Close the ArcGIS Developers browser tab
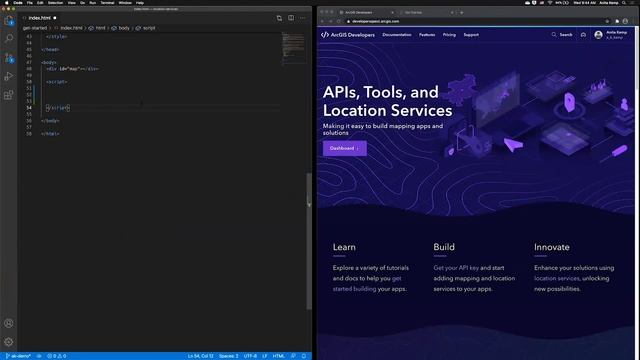This screenshot has width=640, height=360. [392, 13]
